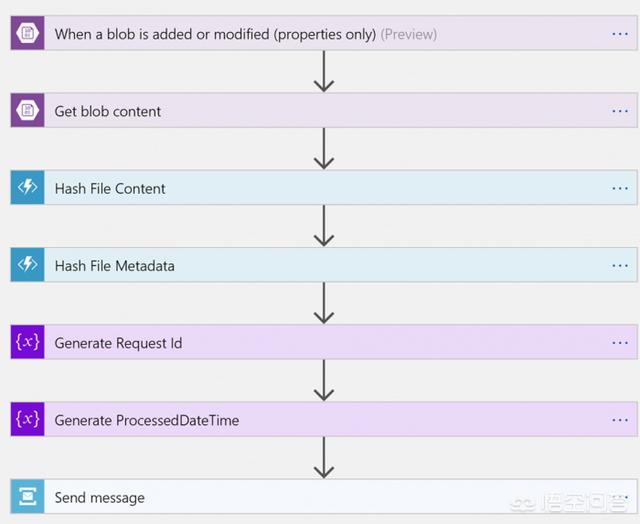
Task: Expand the 'When a blob is added or modified' step
Action: pyautogui.click(x=215, y=34)
